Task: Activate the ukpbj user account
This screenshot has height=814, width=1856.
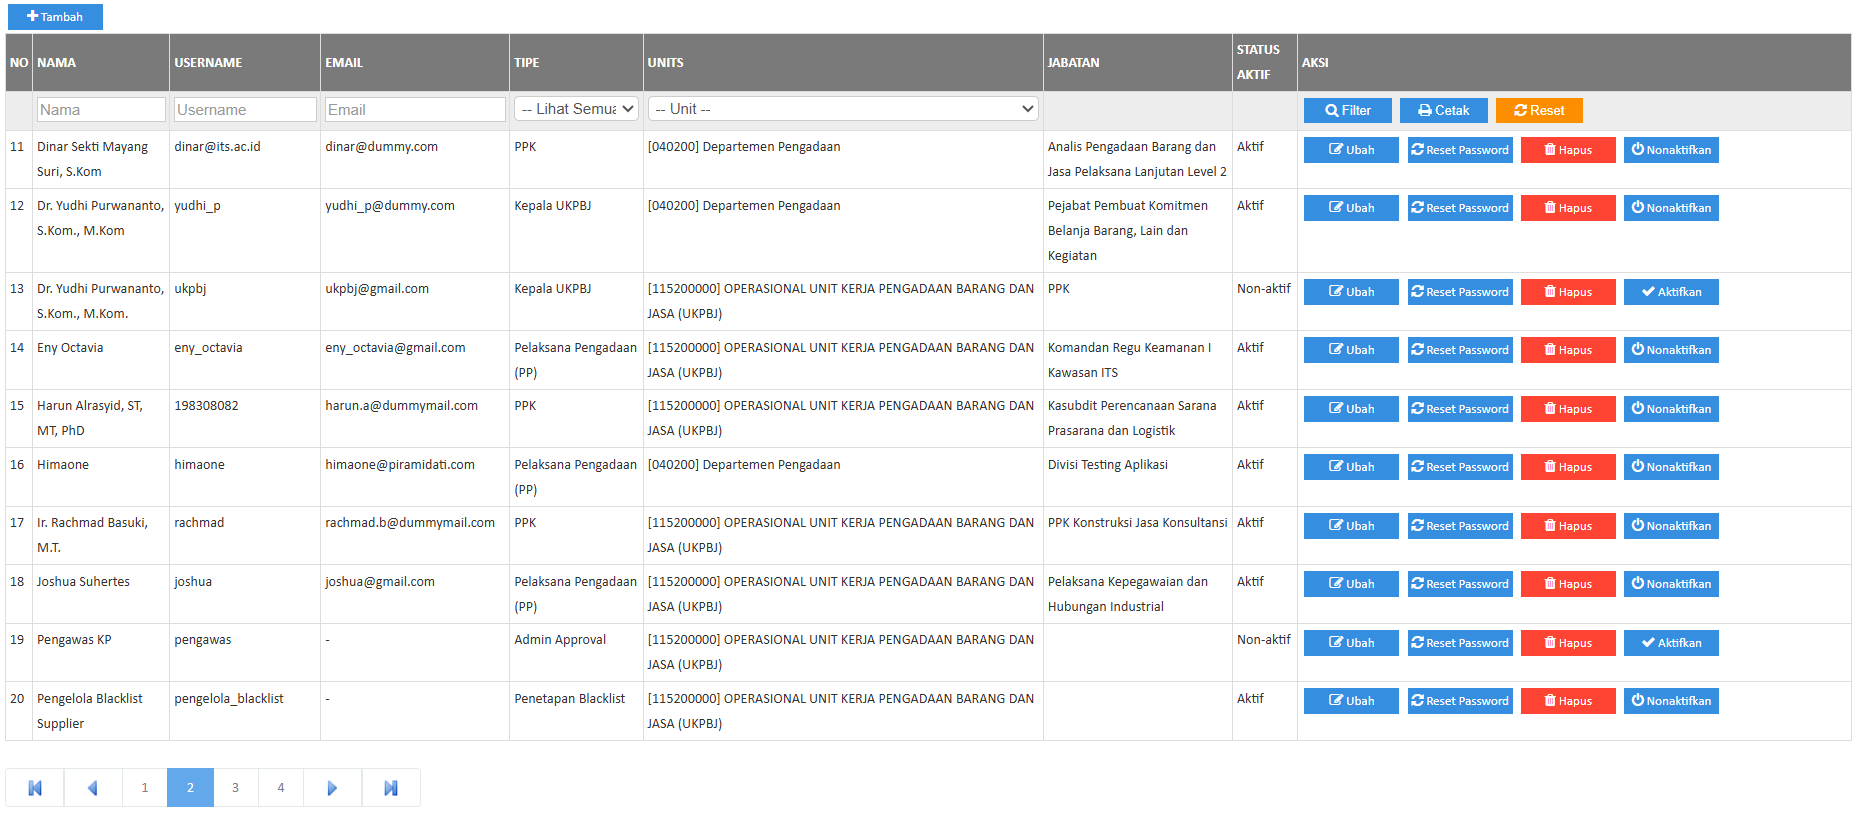Action: click(1670, 292)
